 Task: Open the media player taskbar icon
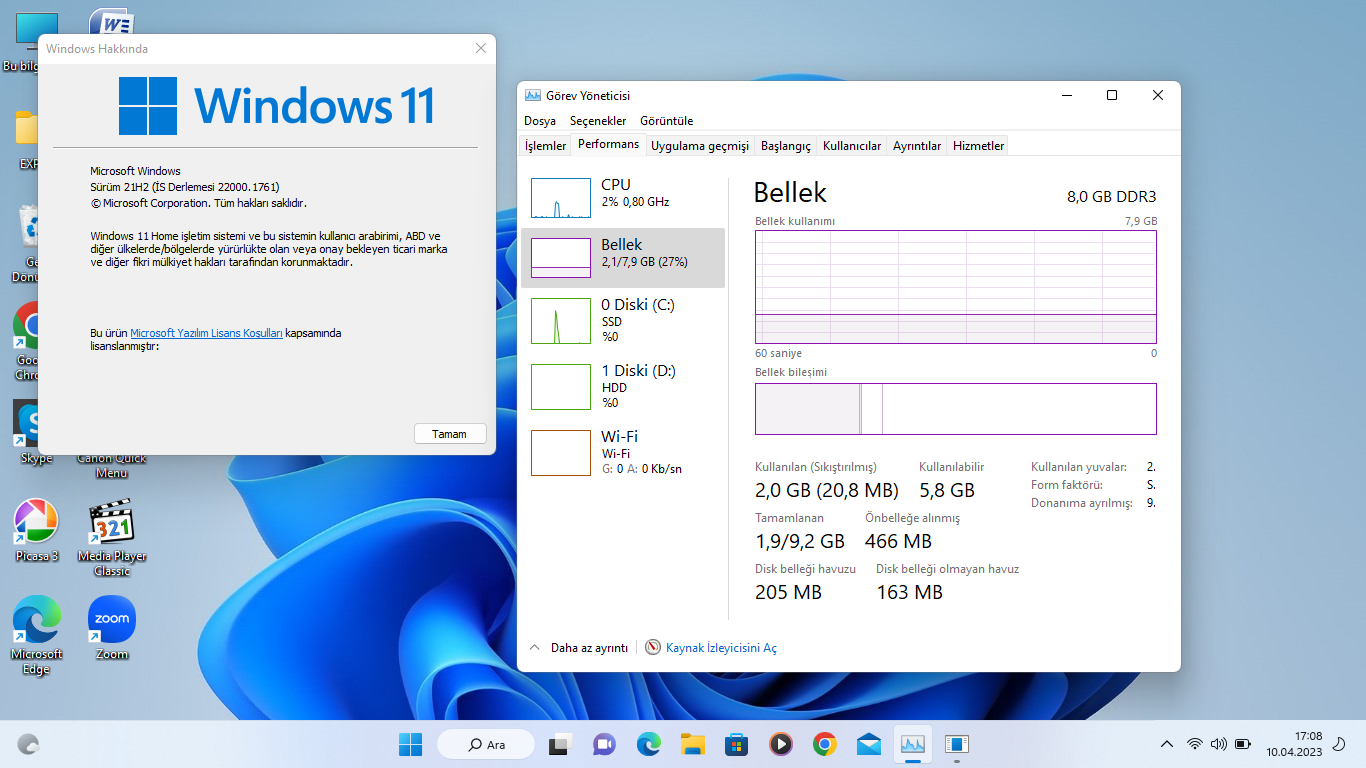coord(781,744)
